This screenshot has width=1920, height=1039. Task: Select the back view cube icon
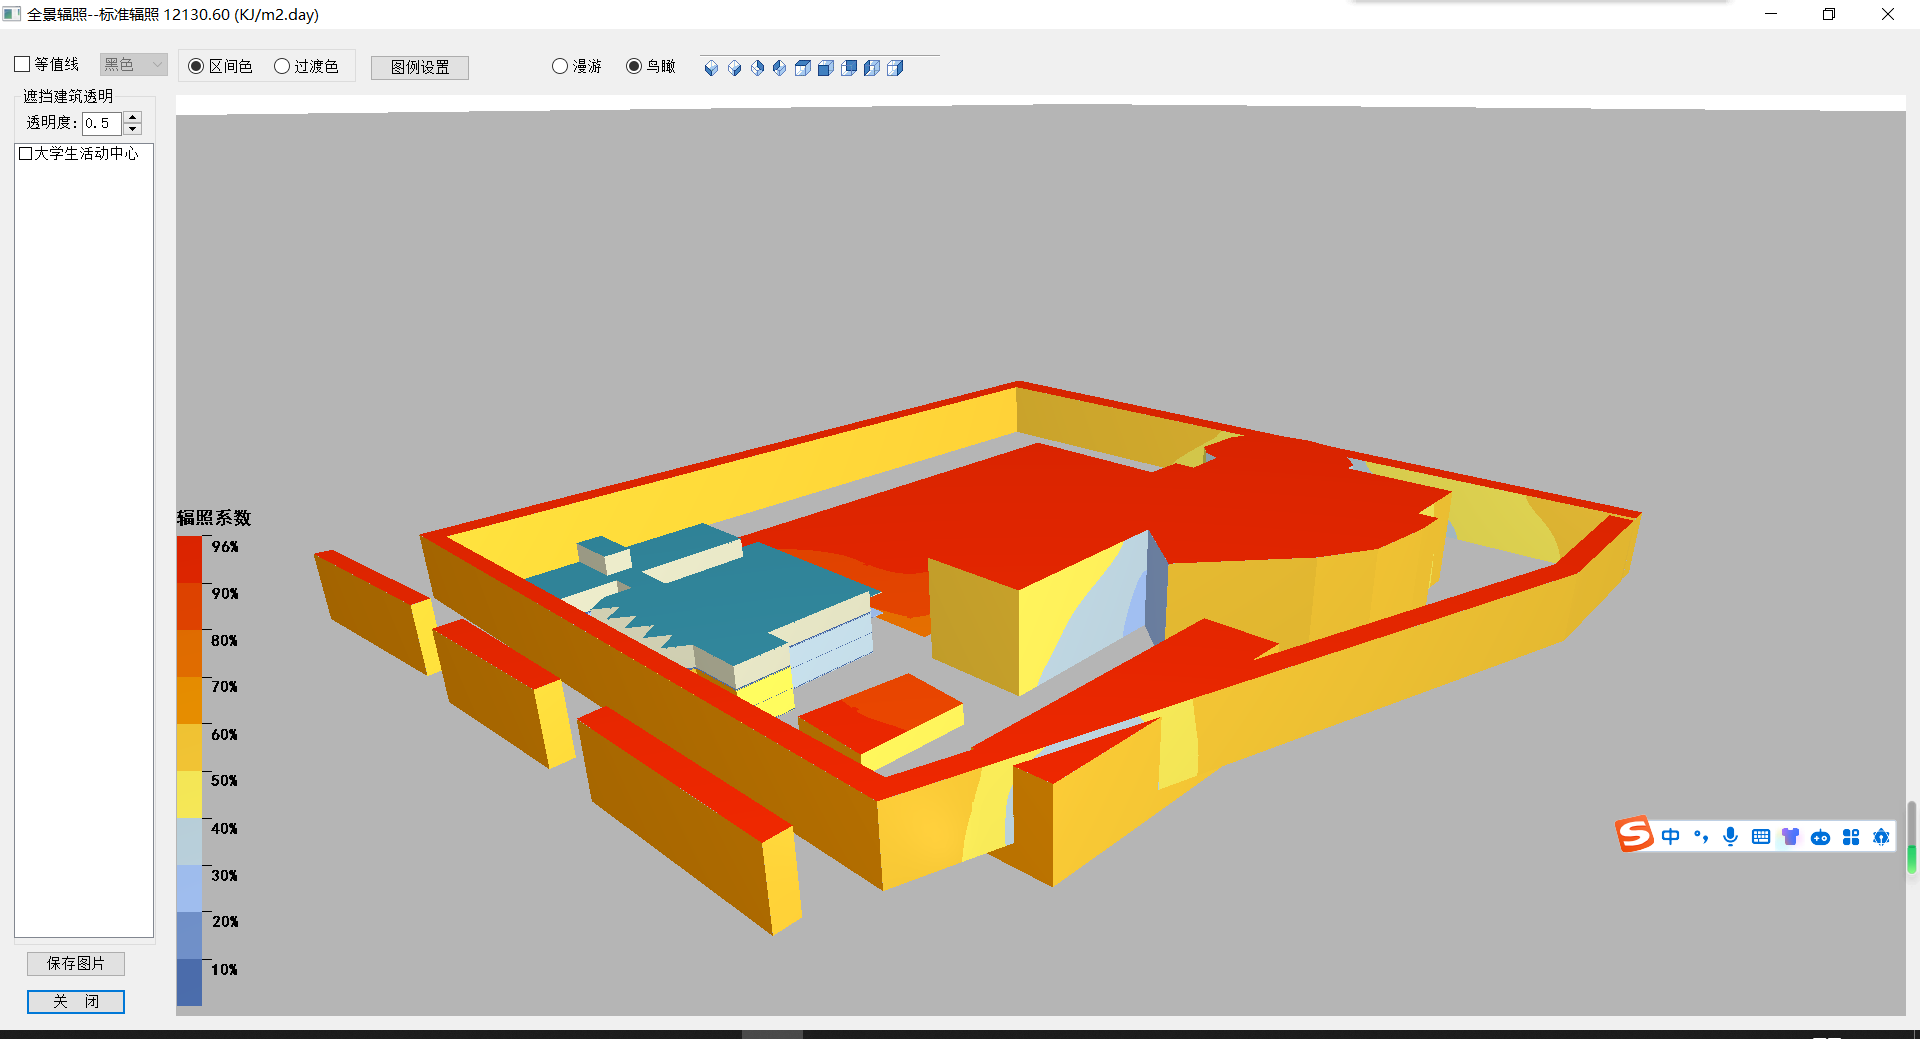click(849, 68)
